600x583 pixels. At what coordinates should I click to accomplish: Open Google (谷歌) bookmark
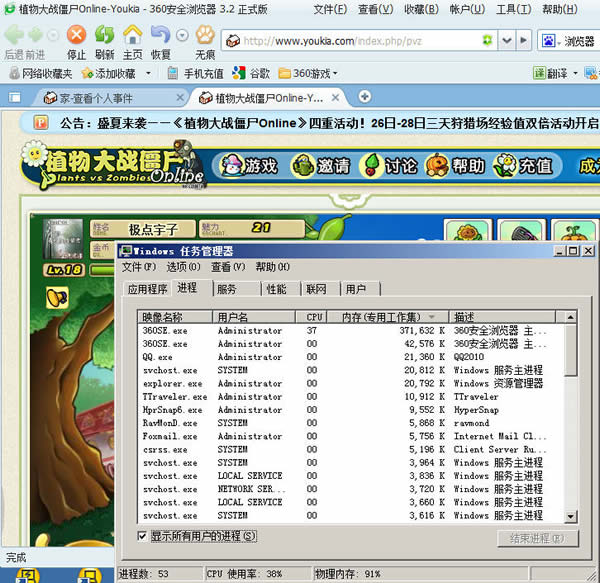pyautogui.click(x=251, y=73)
